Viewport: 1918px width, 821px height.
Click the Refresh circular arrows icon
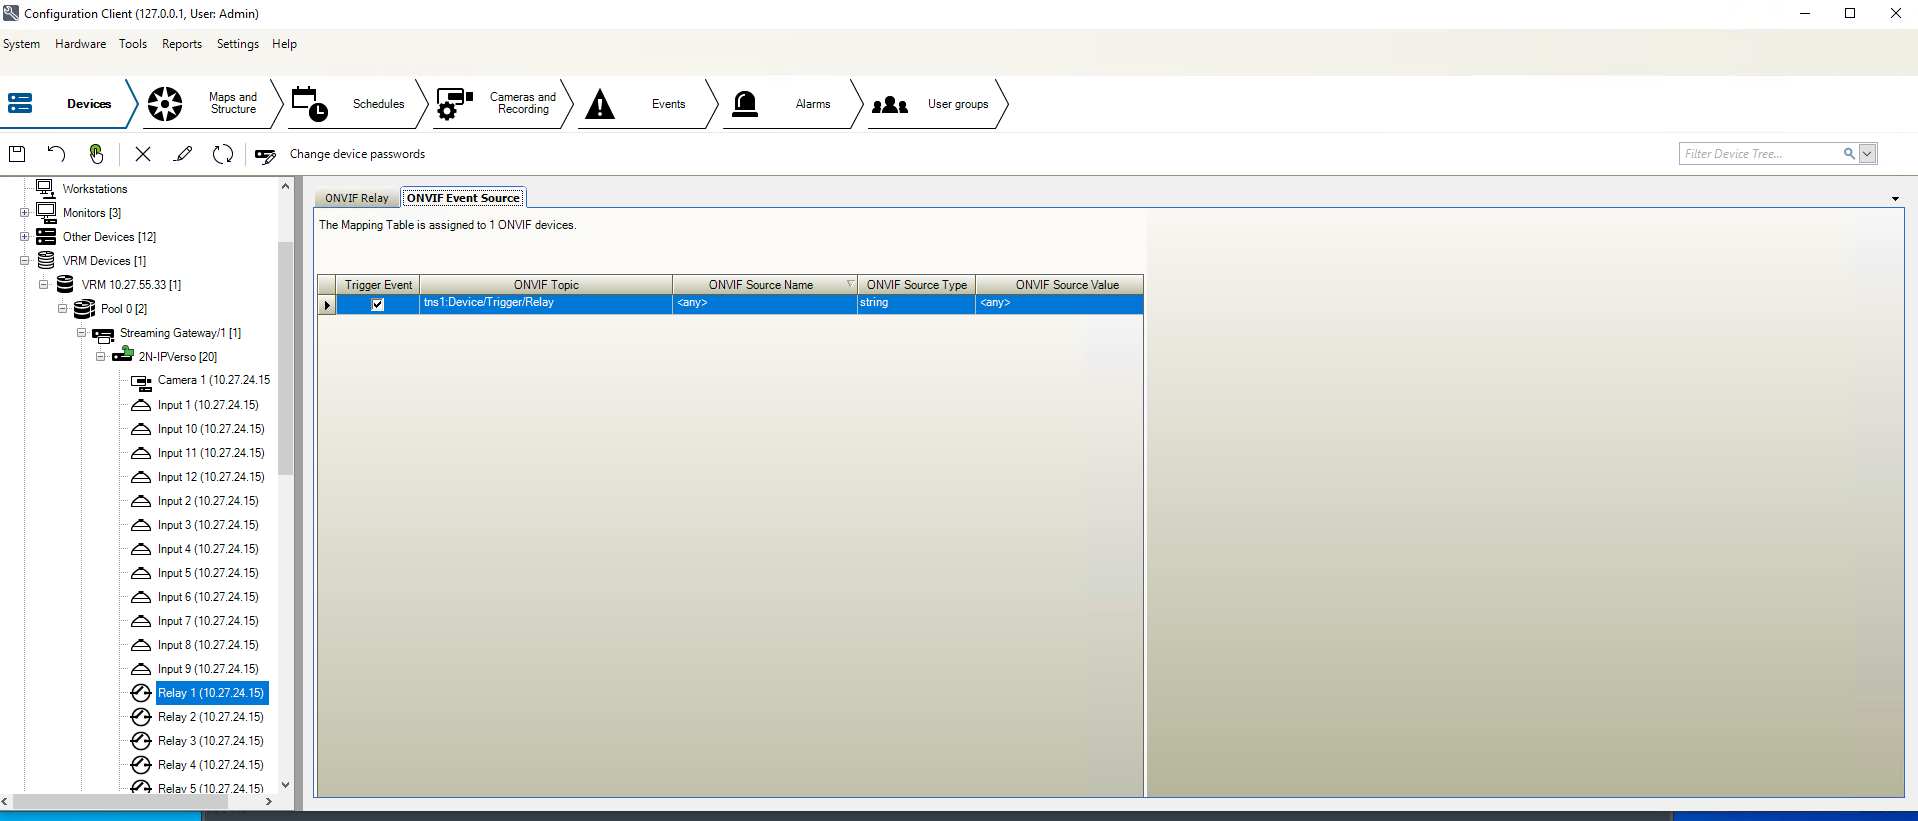(x=223, y=154)
